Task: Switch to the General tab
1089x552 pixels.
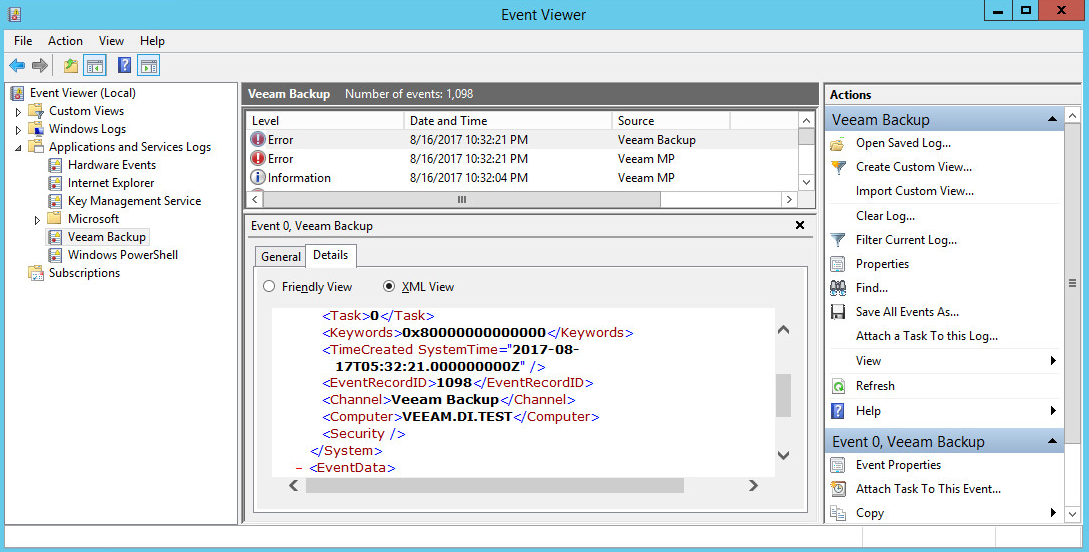Action: tap(280, 257)
